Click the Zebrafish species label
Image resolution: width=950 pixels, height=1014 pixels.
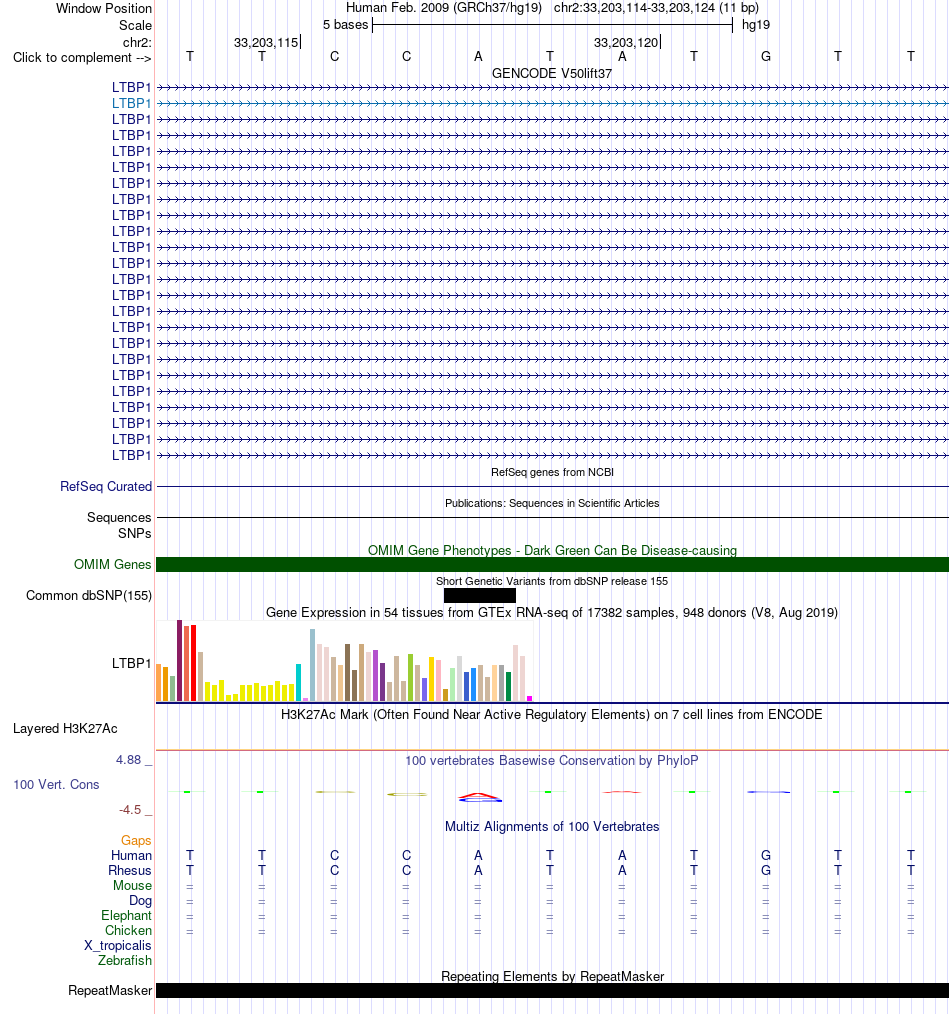(125, 960)
